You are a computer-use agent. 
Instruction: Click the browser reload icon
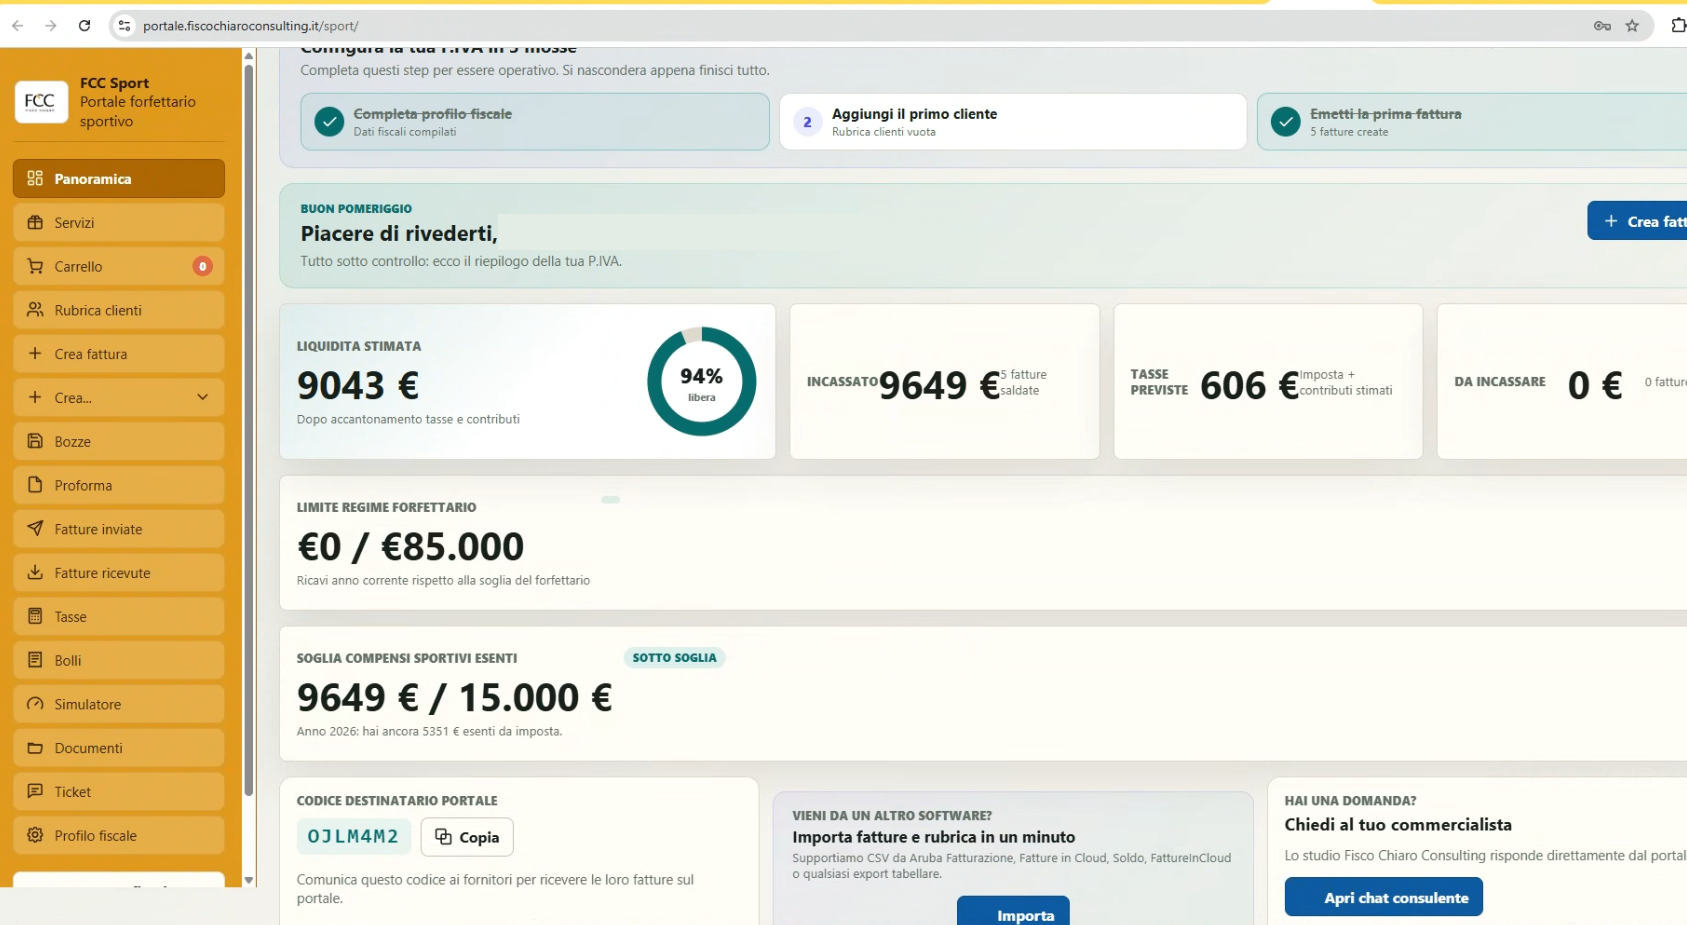(x=85, y=26)
